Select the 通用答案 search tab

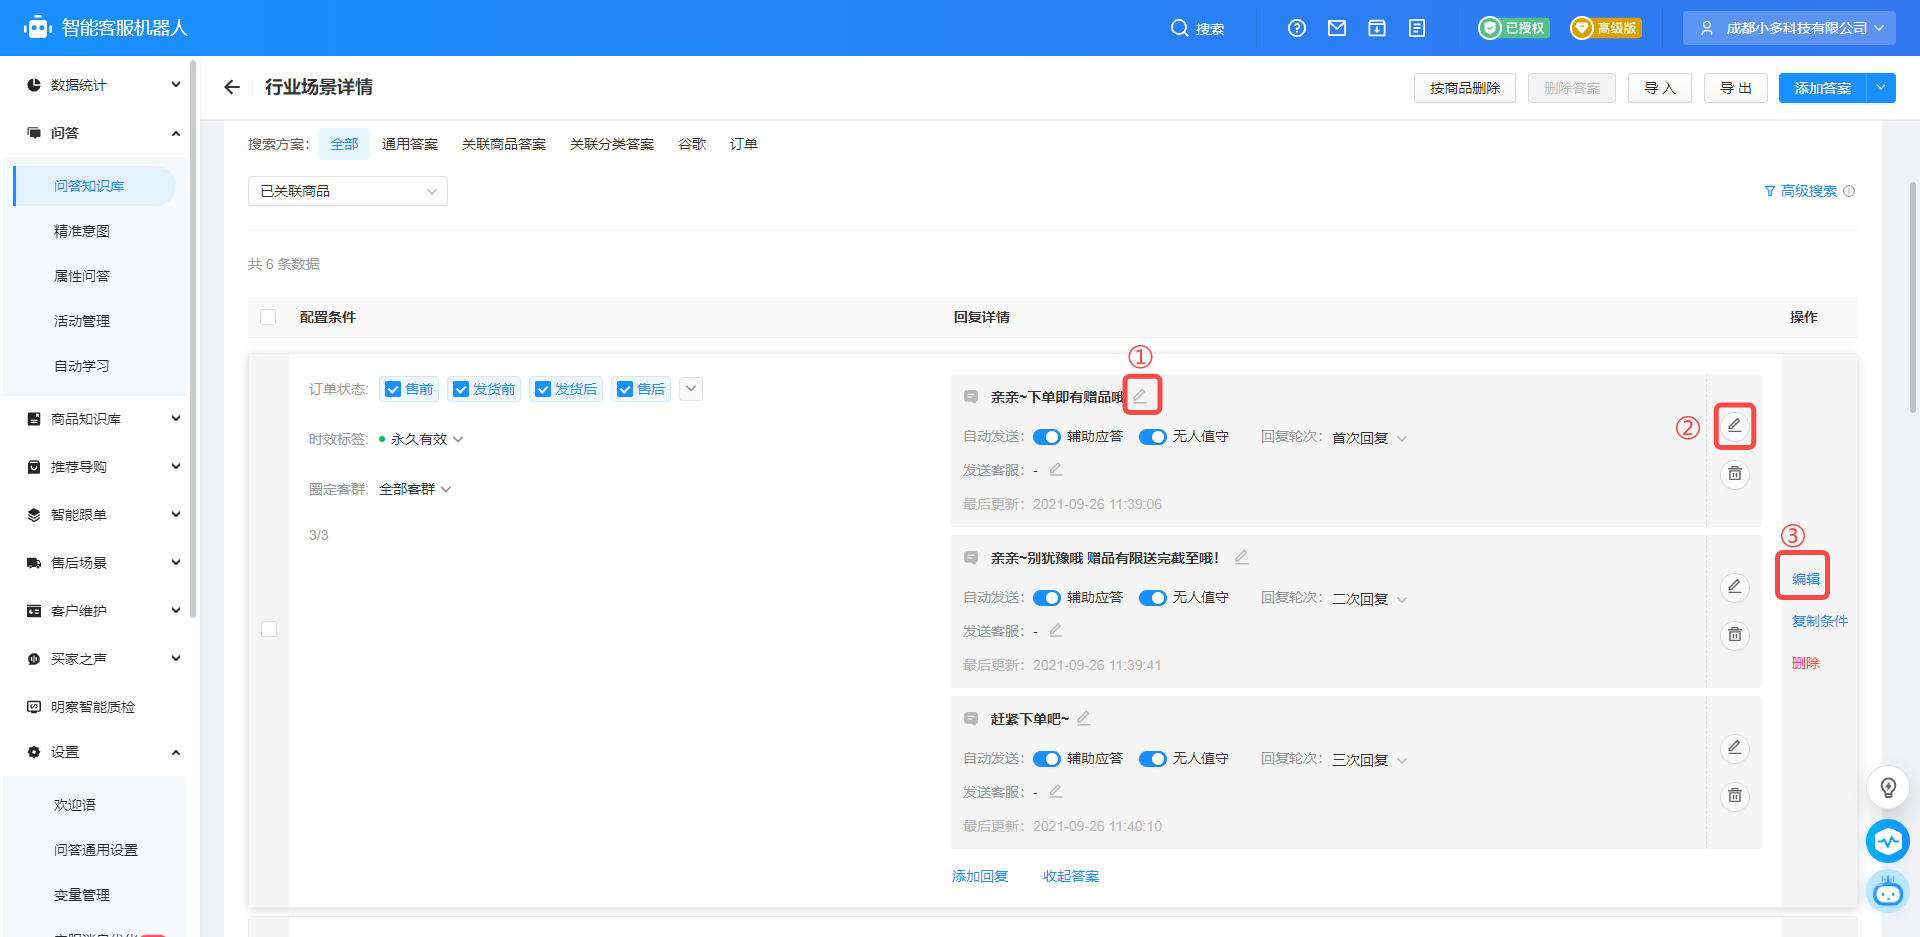pos(410,144)
